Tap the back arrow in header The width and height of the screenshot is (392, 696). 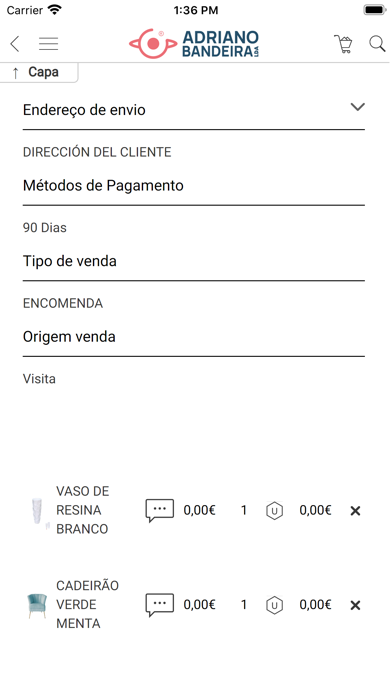(x=15, y=44)
